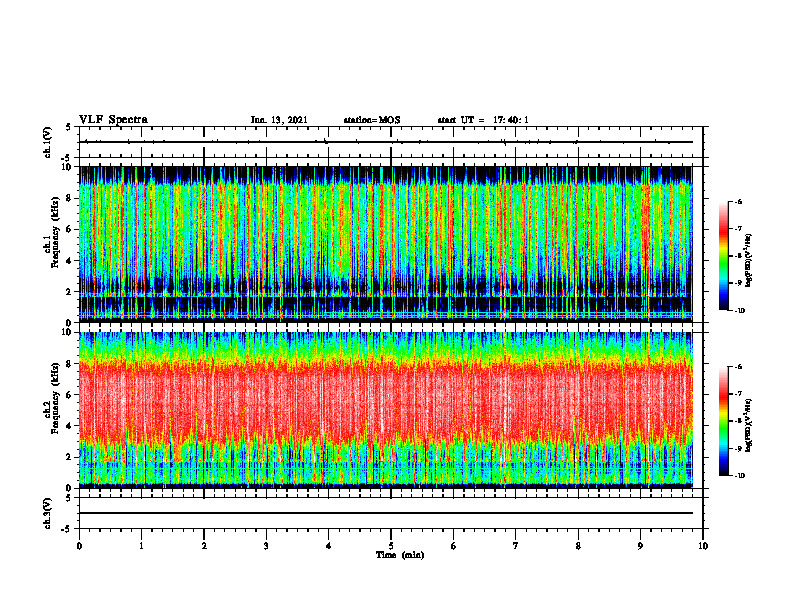Image resolution: width=792 pixels, height=612 pixels.
Task: Click the ch.1 frequency axis "8" tick label
Action: point(69,198)
